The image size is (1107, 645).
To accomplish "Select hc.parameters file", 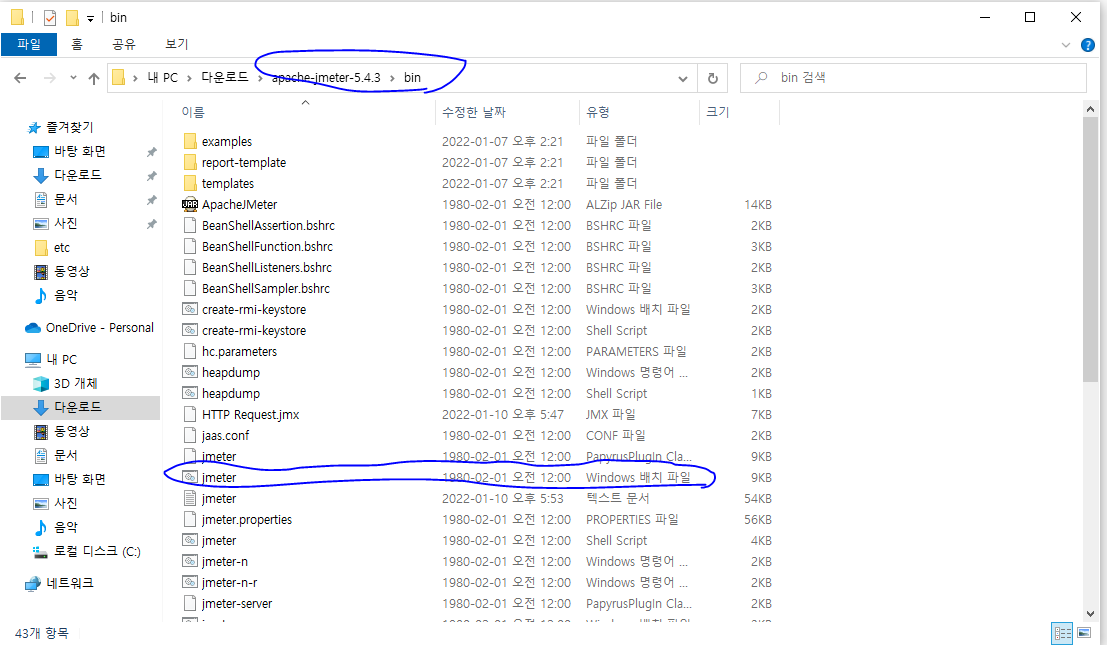I will coord(239,351).
